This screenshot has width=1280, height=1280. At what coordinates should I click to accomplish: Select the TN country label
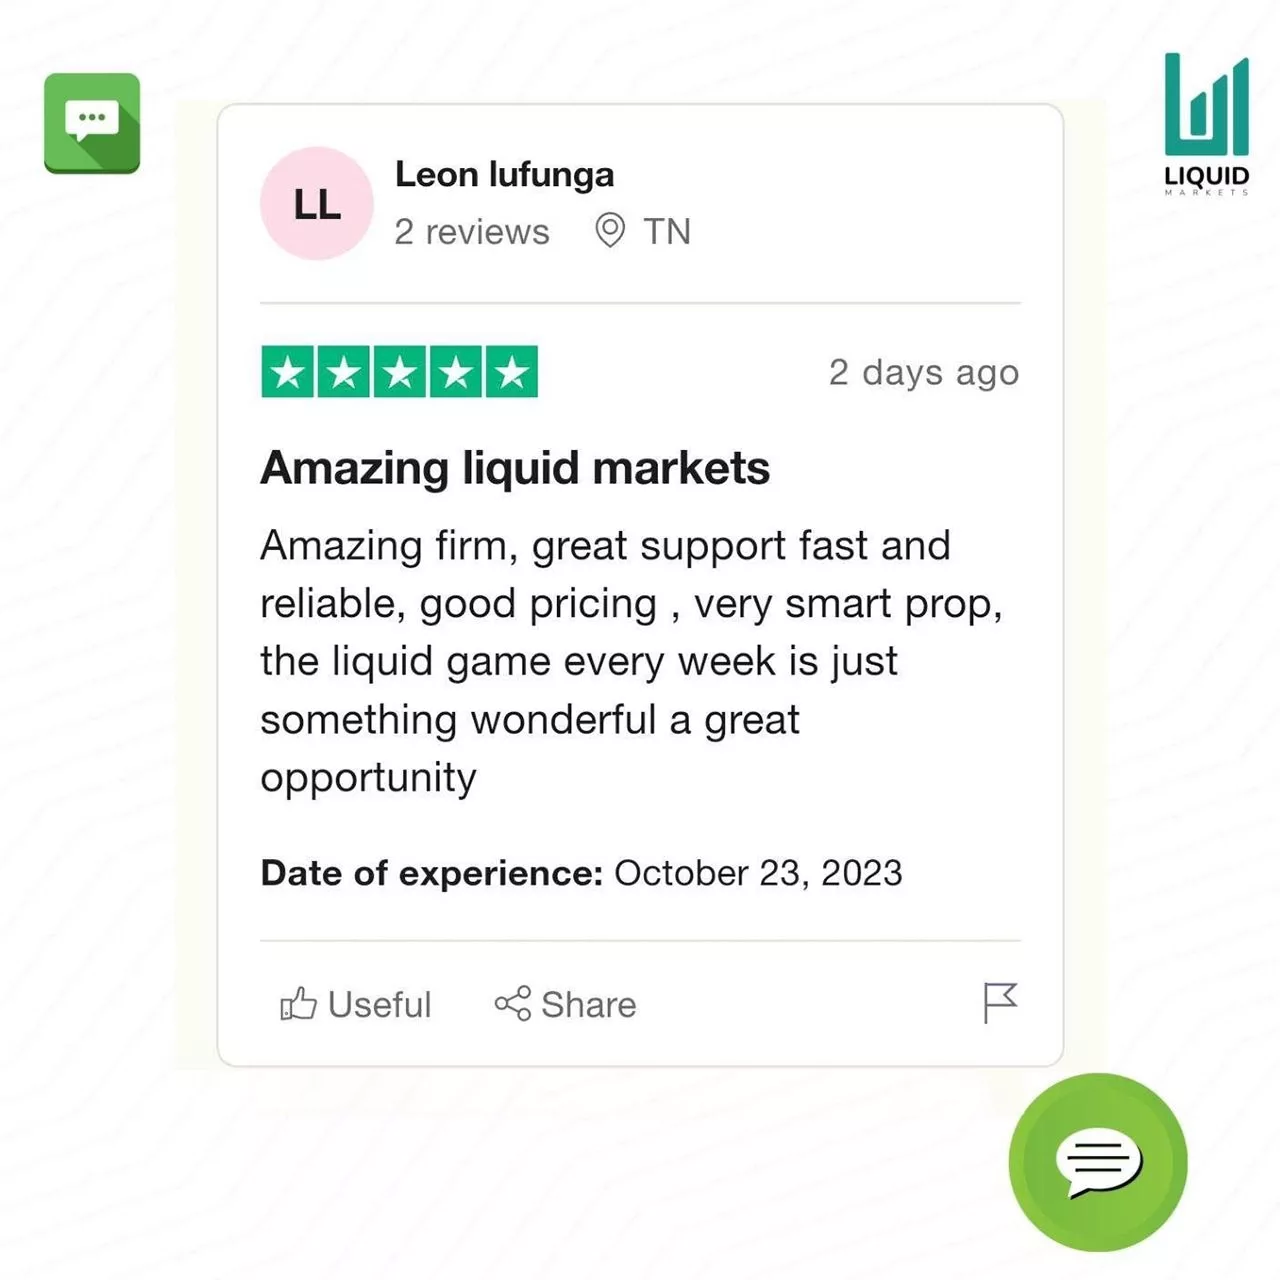point(667,232)
